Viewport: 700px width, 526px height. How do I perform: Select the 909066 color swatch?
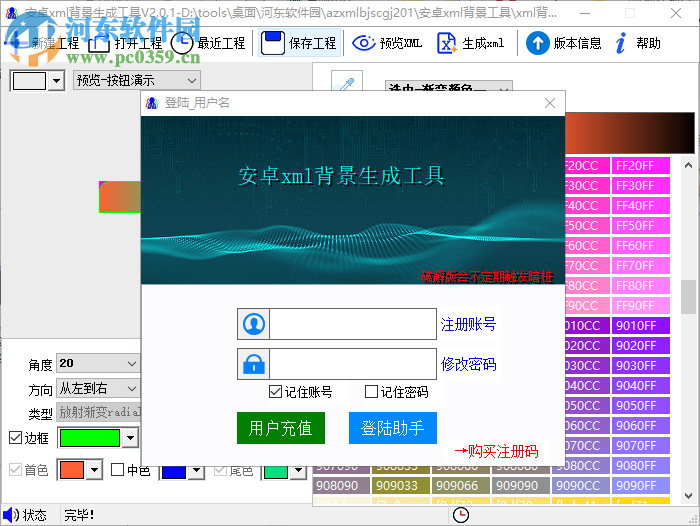(x=461, y=485)
